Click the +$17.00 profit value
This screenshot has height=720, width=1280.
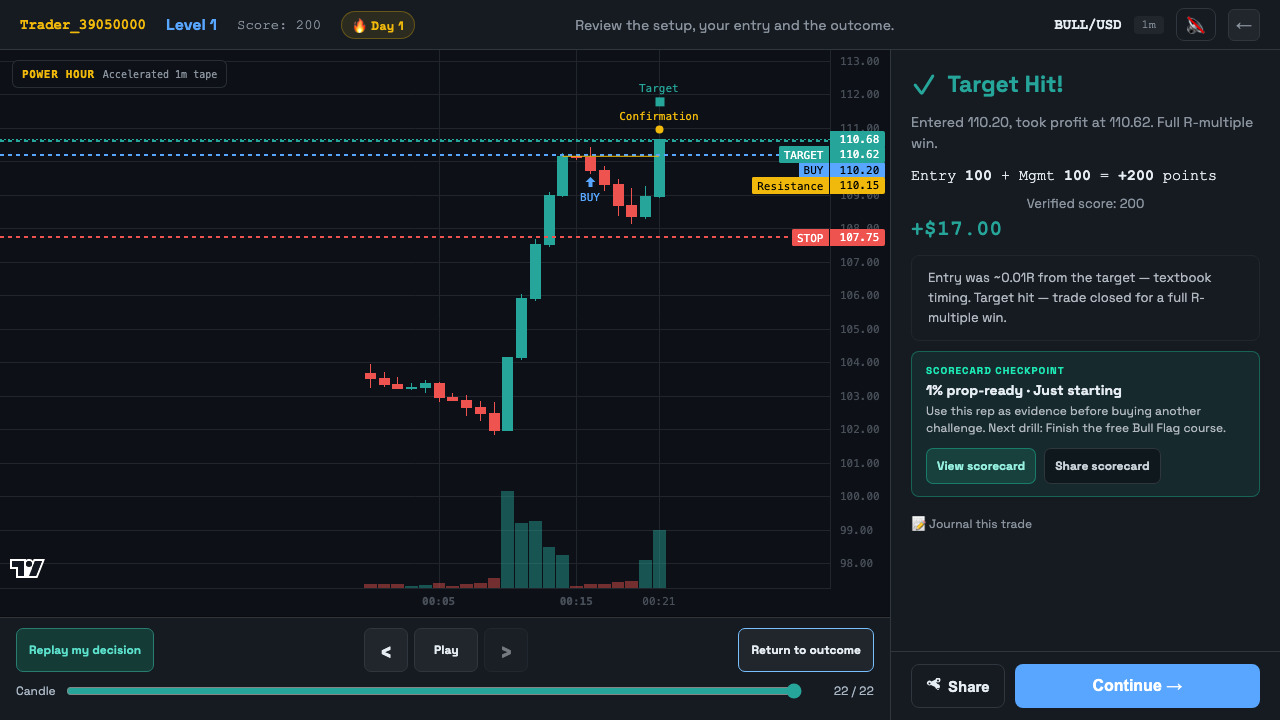coord(956,229)
